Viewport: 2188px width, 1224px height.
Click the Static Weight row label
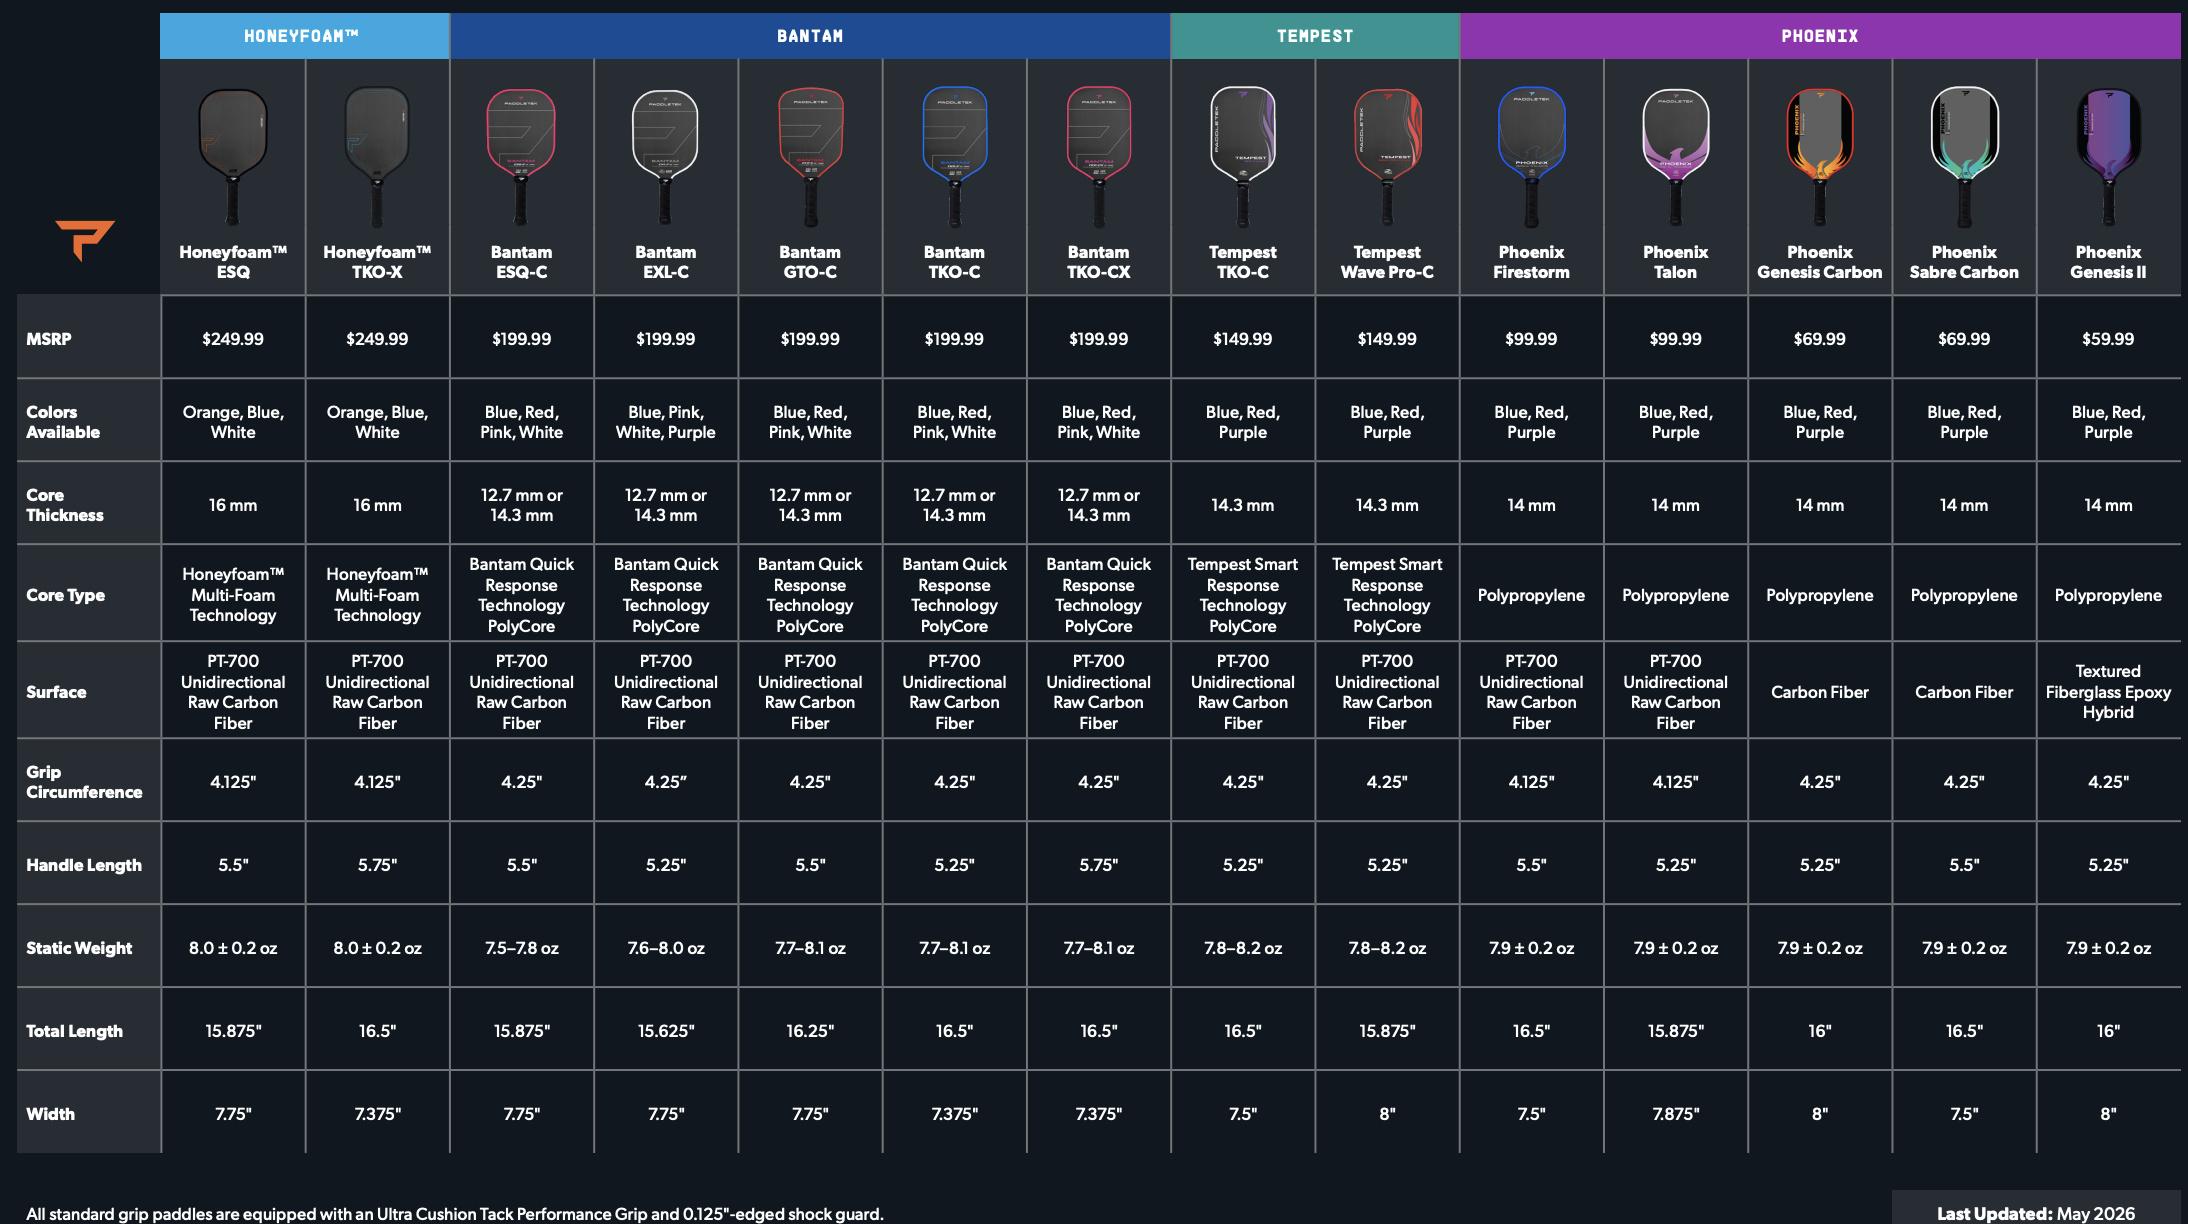click(79, 948)
